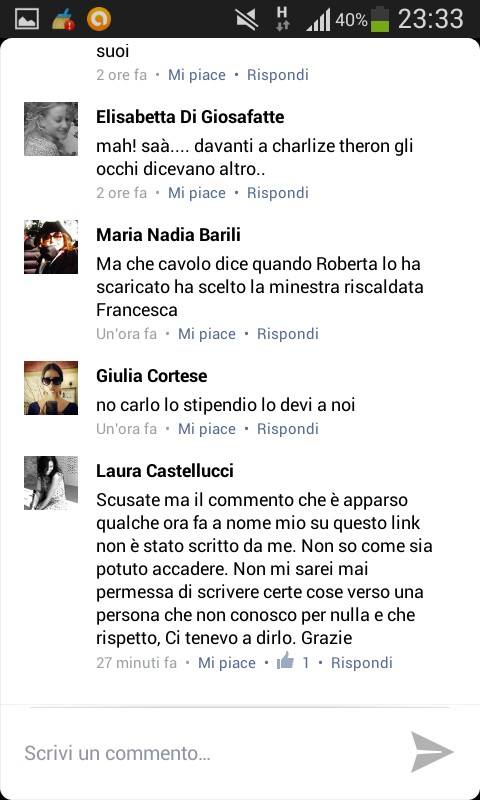Reply to Laura Castellucci's comment
Screen dimensions: 480x800
362,662
